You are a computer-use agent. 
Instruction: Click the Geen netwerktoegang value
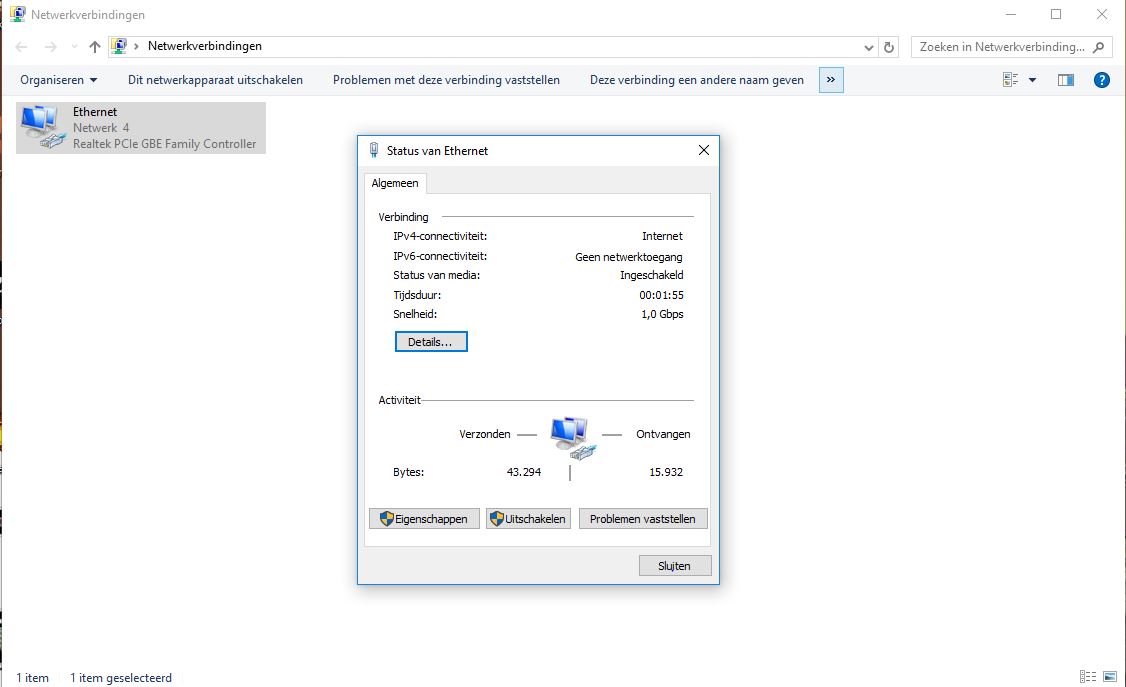pos(629,257)
